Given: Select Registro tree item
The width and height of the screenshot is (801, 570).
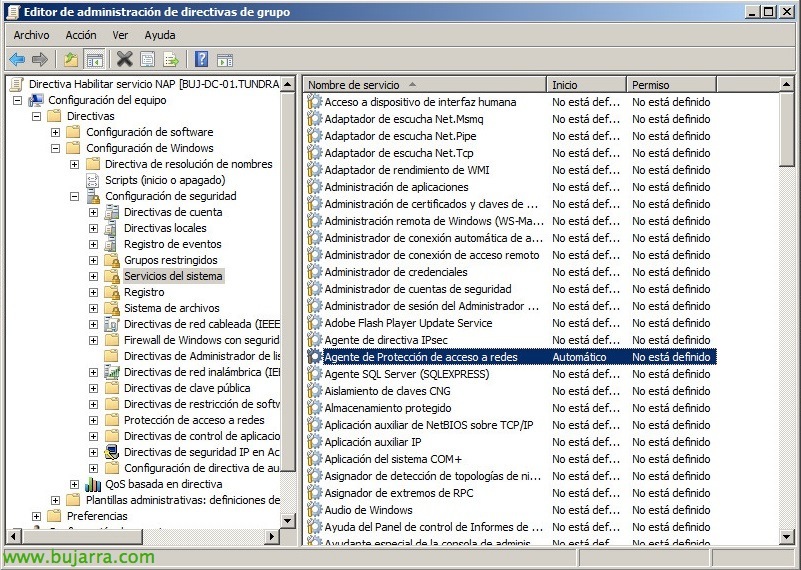Looking at the screenshot, I should [144, 292].
